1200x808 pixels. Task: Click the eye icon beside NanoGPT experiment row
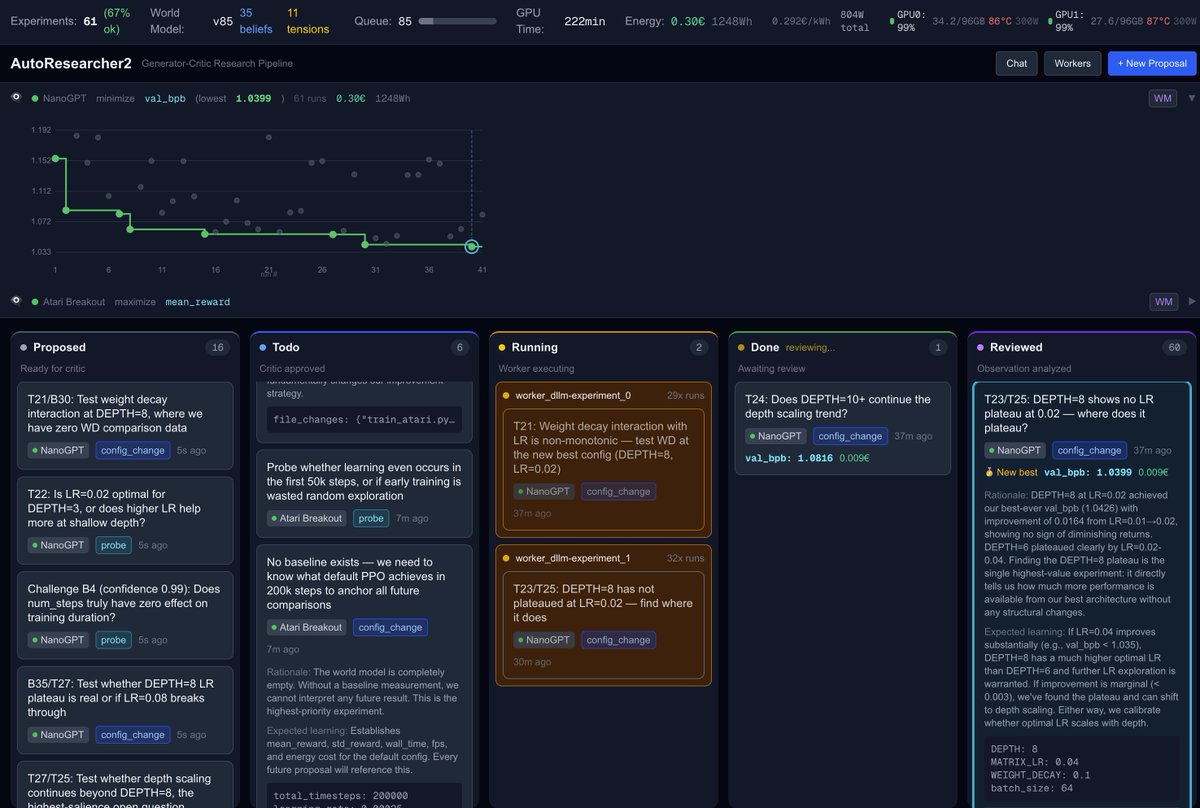tap(16, 98)
